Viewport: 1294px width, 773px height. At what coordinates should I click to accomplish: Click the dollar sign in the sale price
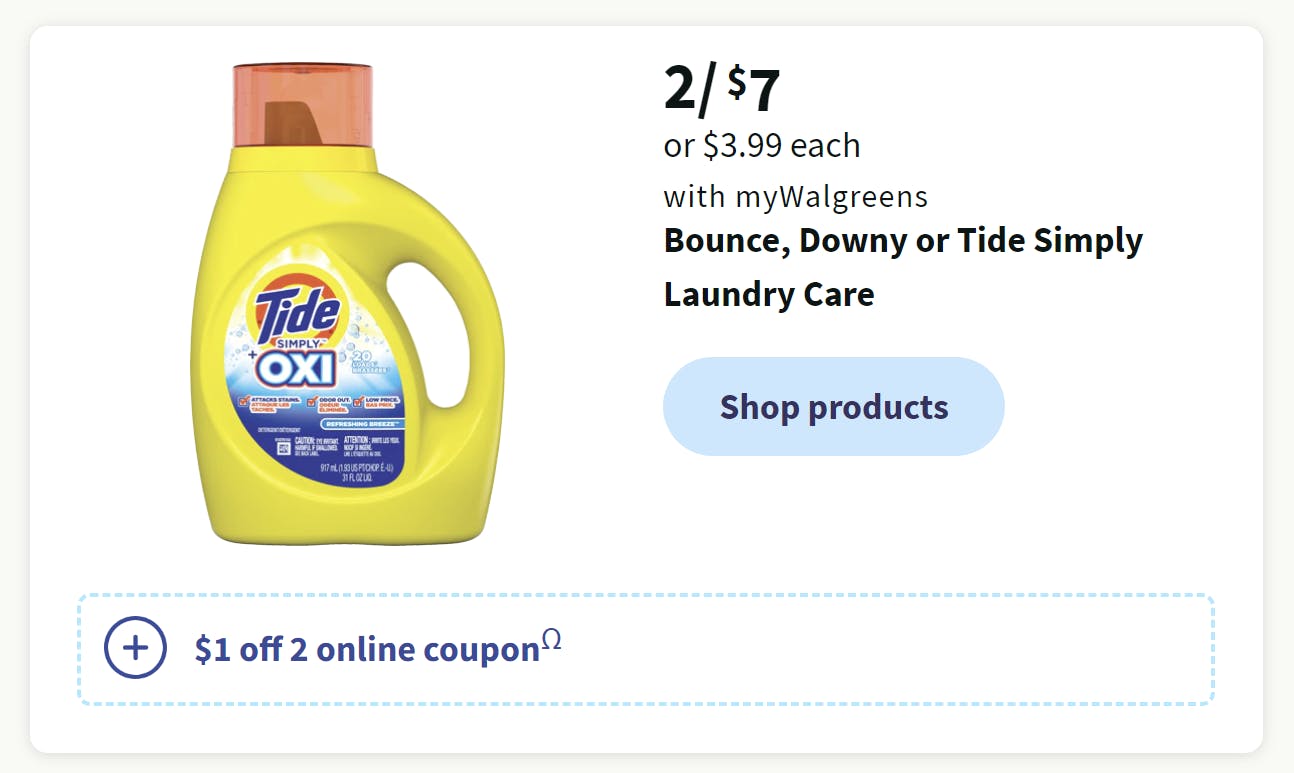[736, 82]
